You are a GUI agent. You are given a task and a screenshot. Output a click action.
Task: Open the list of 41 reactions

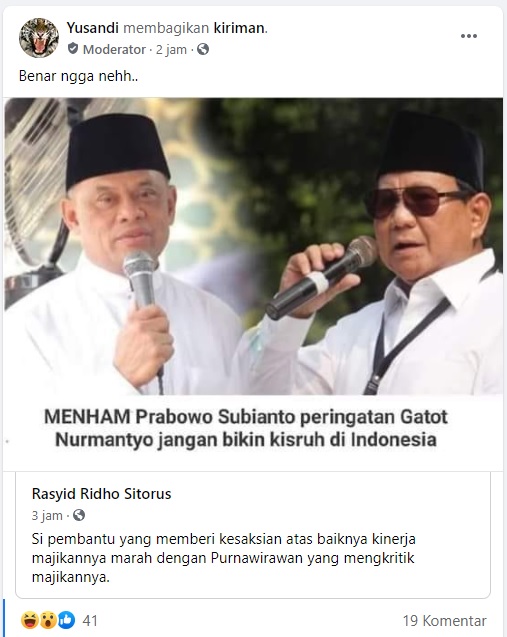tap(90, 621)
